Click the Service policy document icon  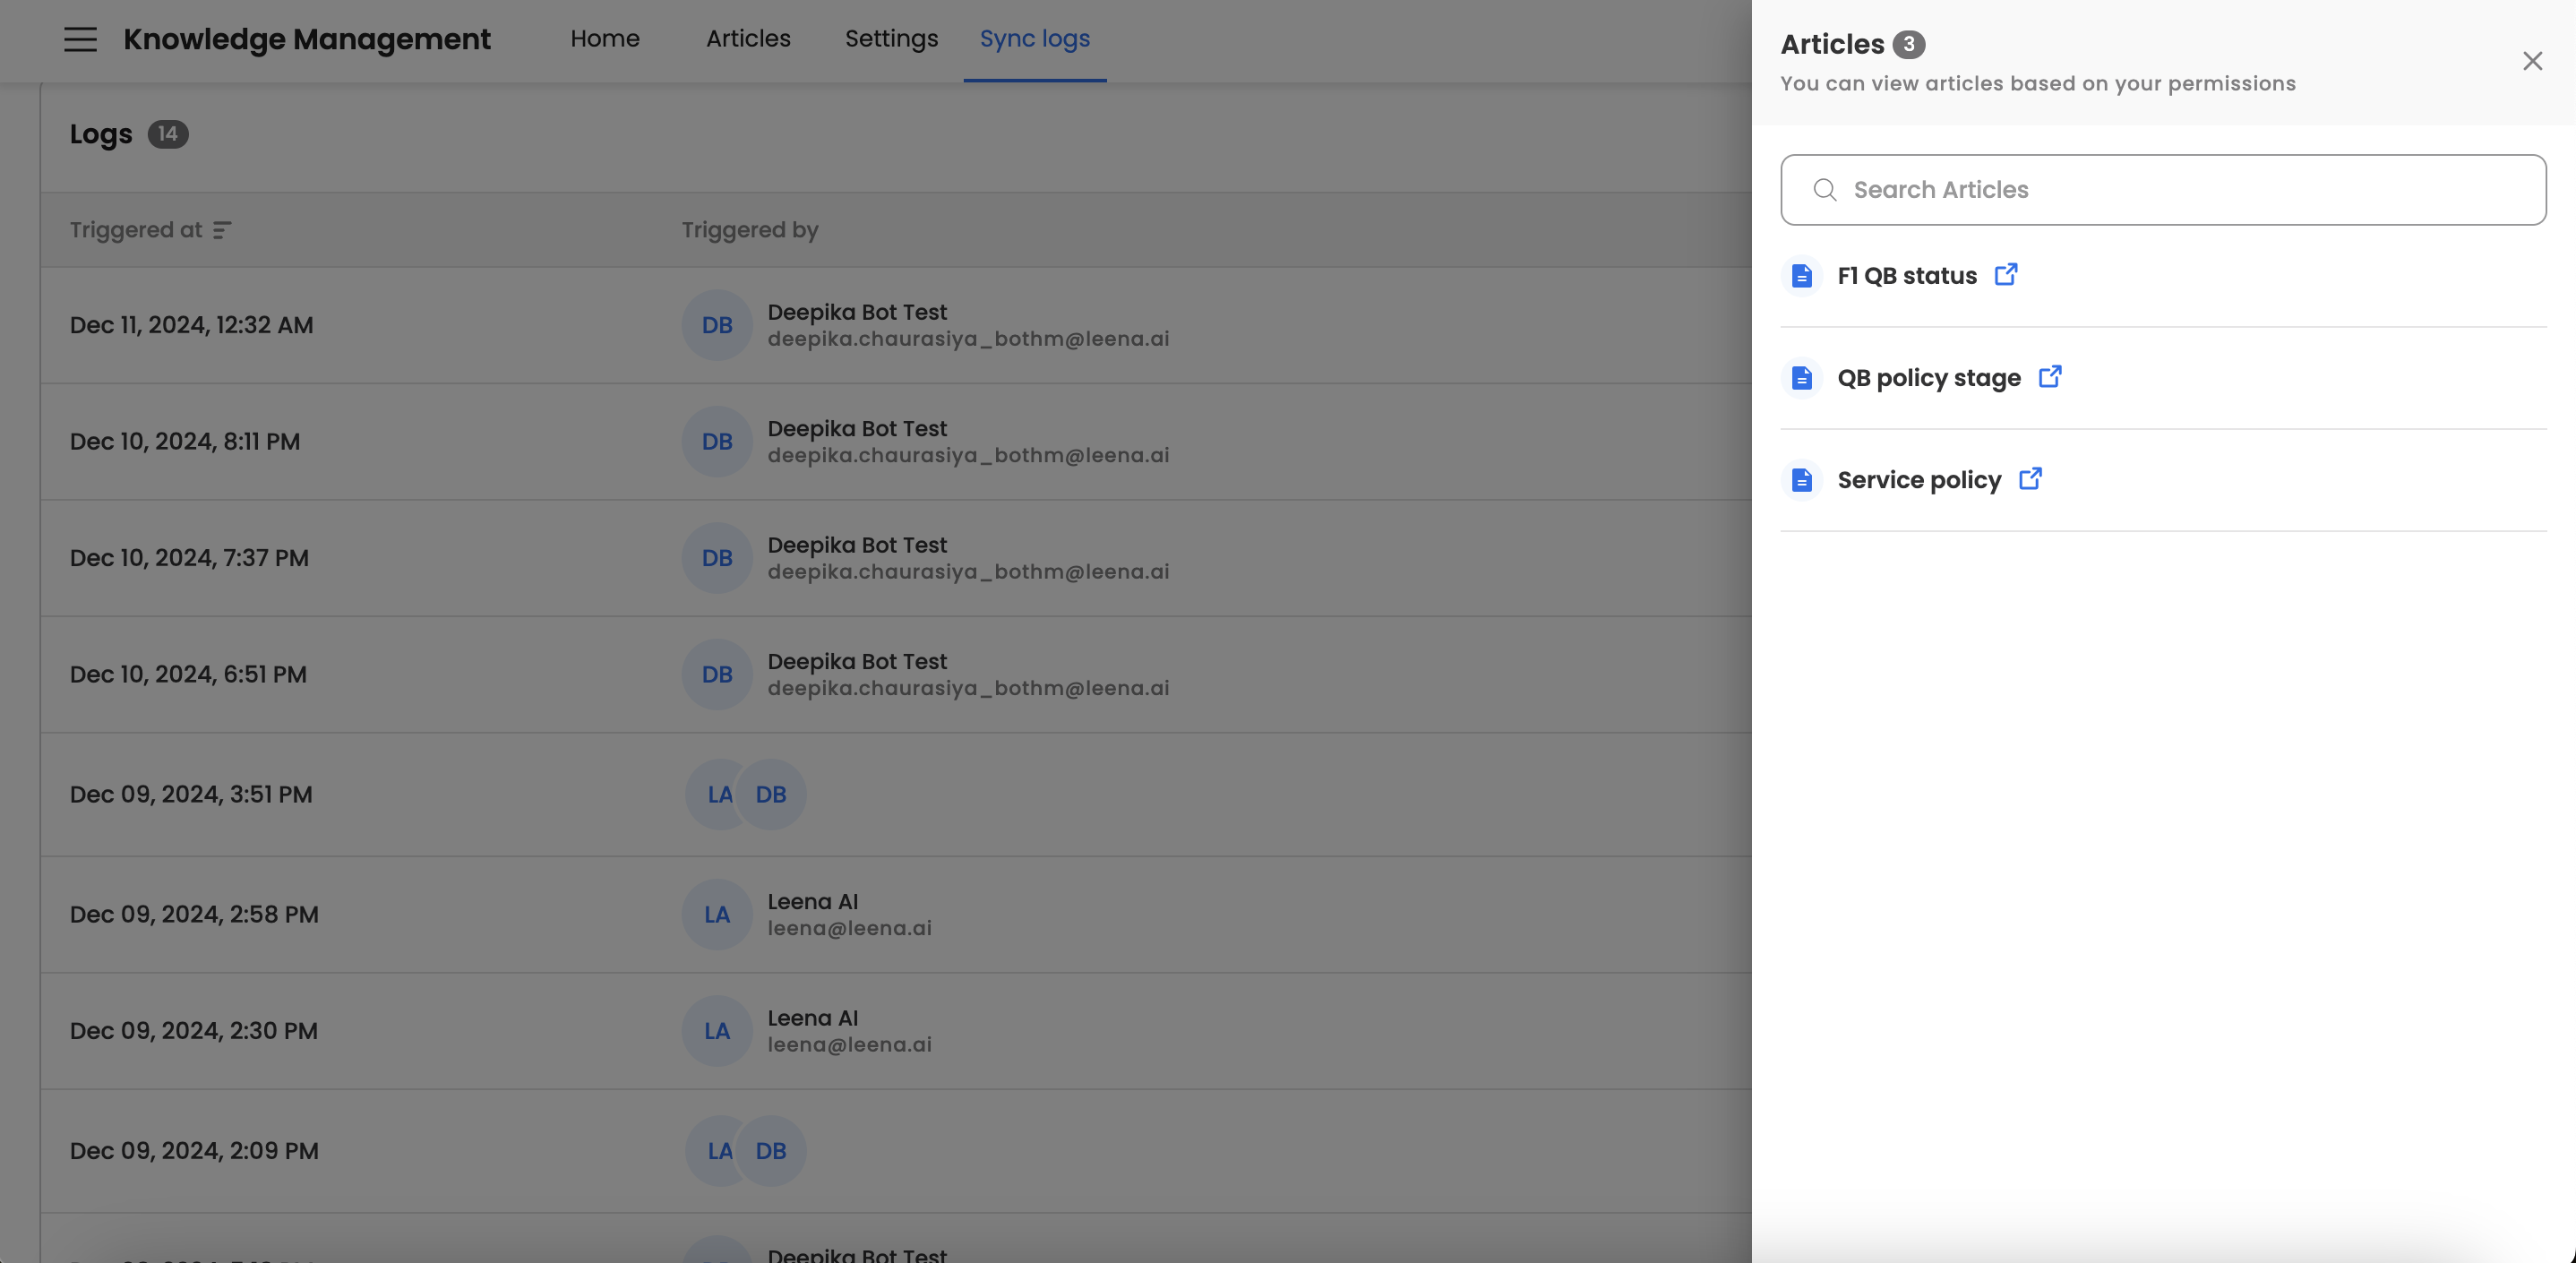(x=1801, y=480)
